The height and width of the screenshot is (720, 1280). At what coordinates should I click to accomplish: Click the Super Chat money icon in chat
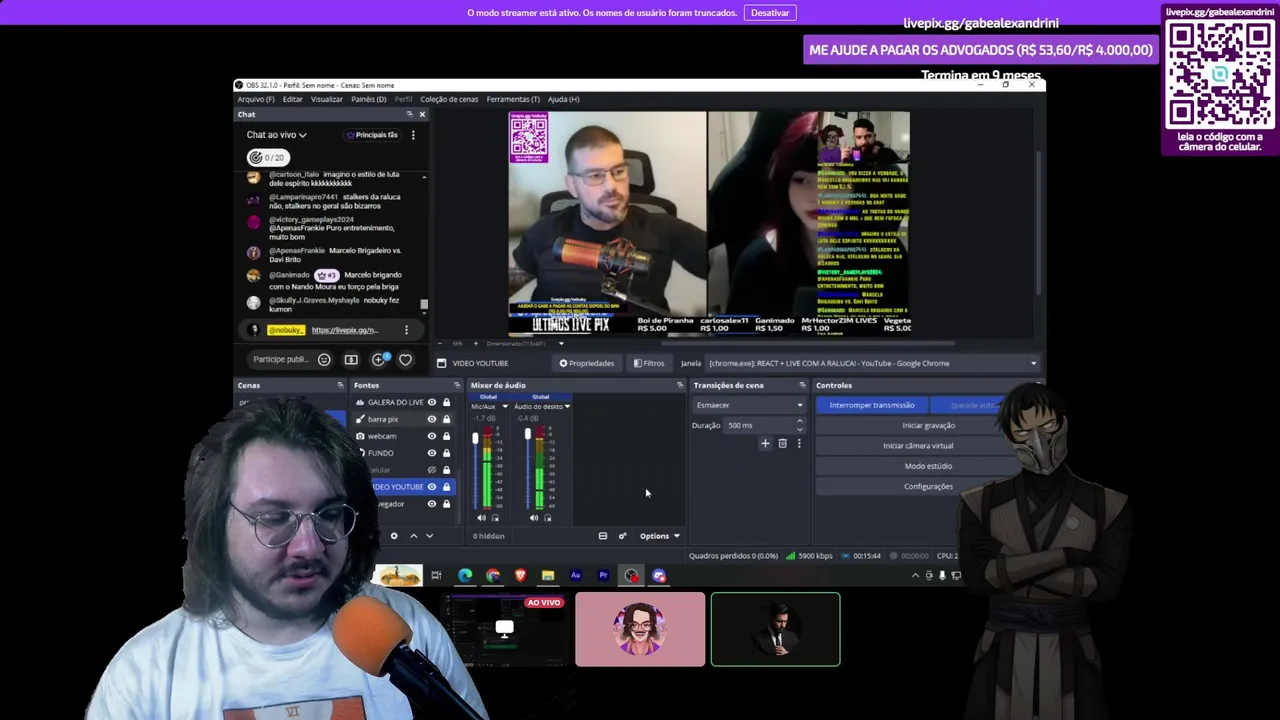tap(351, 360)
